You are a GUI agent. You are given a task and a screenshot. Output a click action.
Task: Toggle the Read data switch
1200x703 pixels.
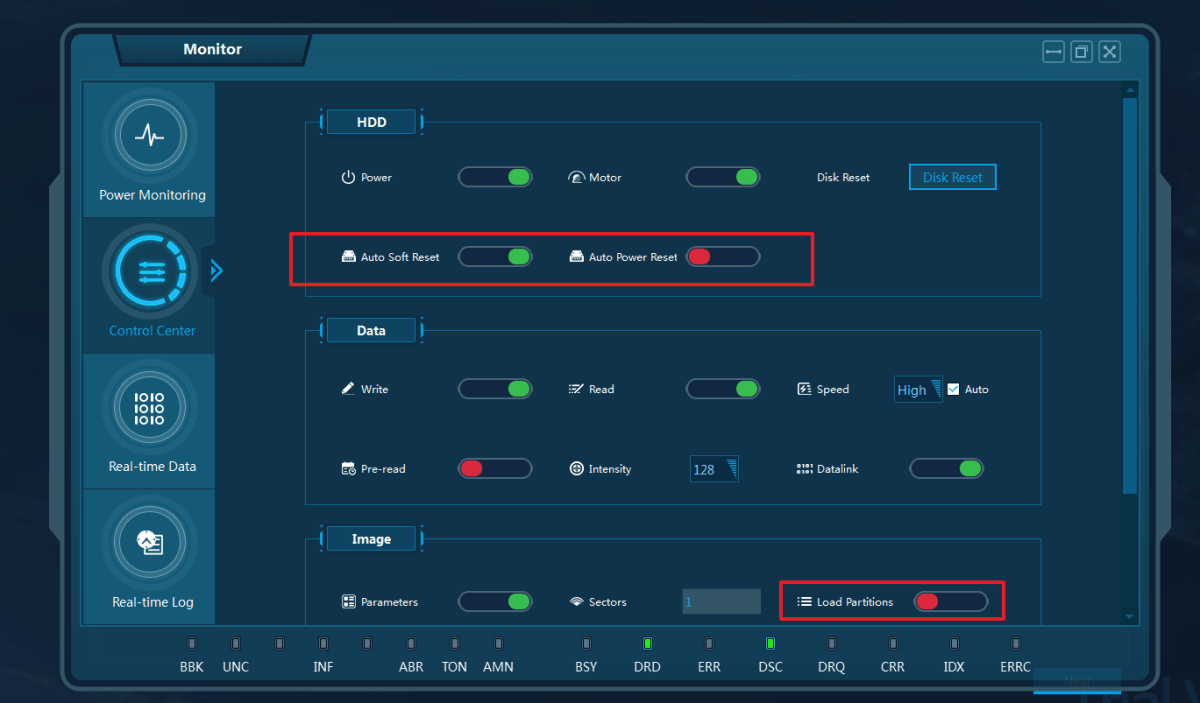coord(722,389)
